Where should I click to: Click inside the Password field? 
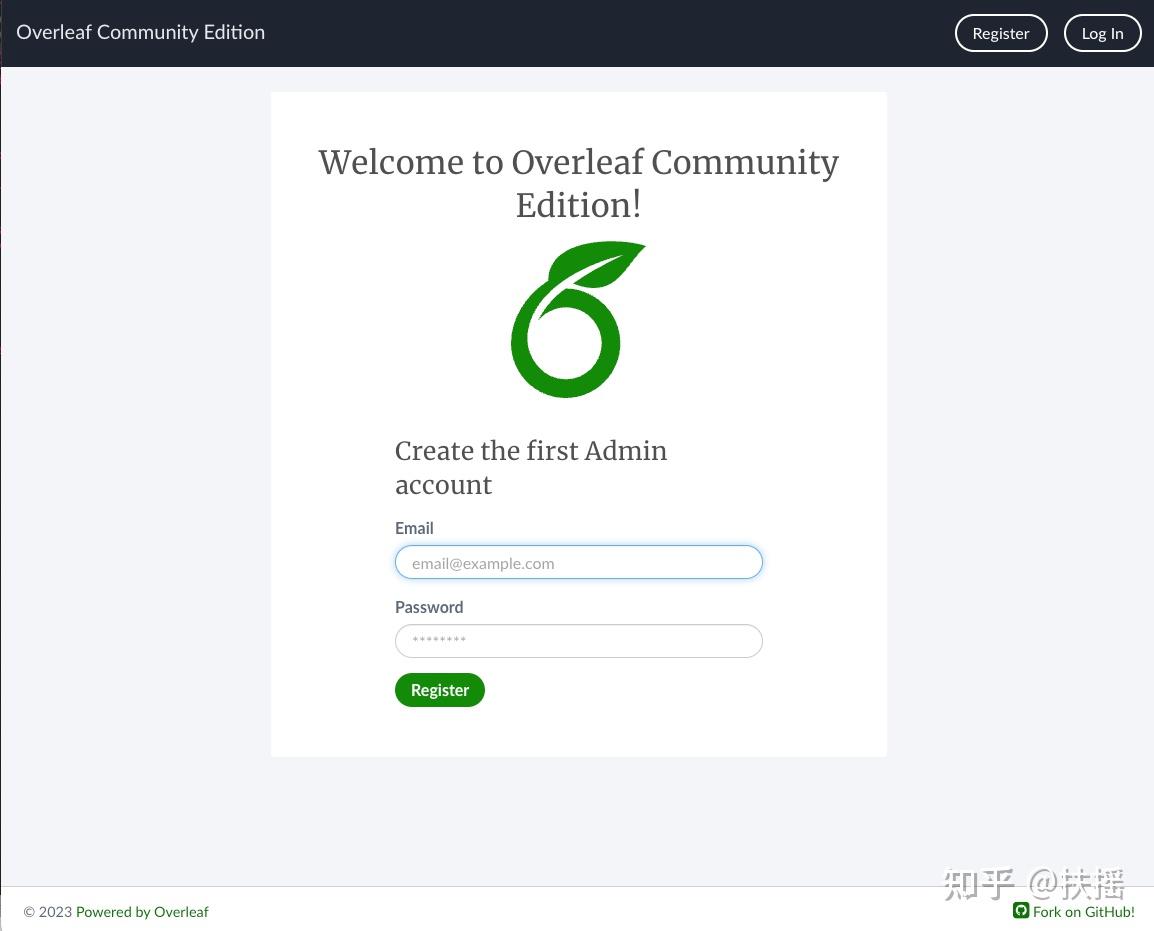[578, 640]
